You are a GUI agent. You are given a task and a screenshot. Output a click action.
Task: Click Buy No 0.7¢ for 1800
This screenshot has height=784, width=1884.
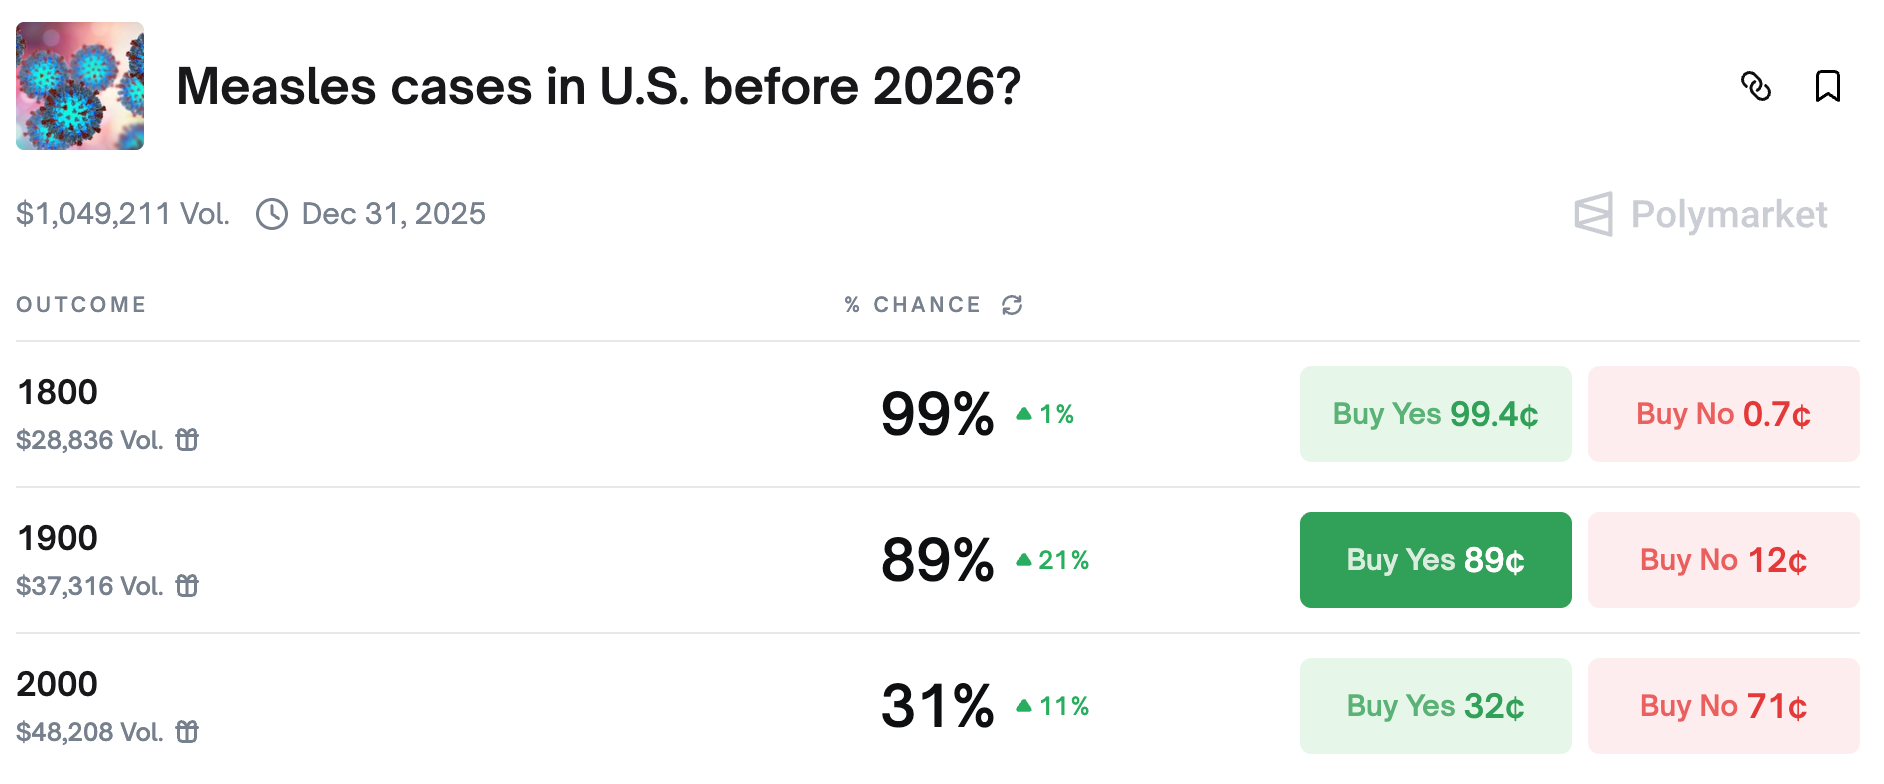tap(1723, 414)
